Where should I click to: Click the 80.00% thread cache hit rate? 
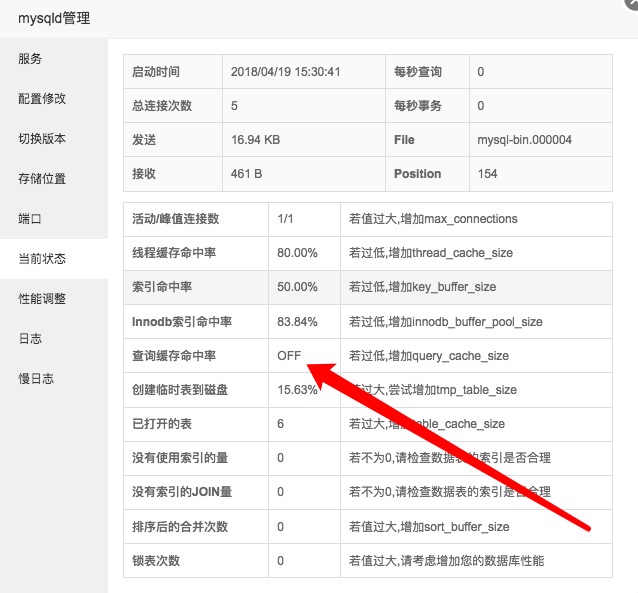[x=297, y=253]
